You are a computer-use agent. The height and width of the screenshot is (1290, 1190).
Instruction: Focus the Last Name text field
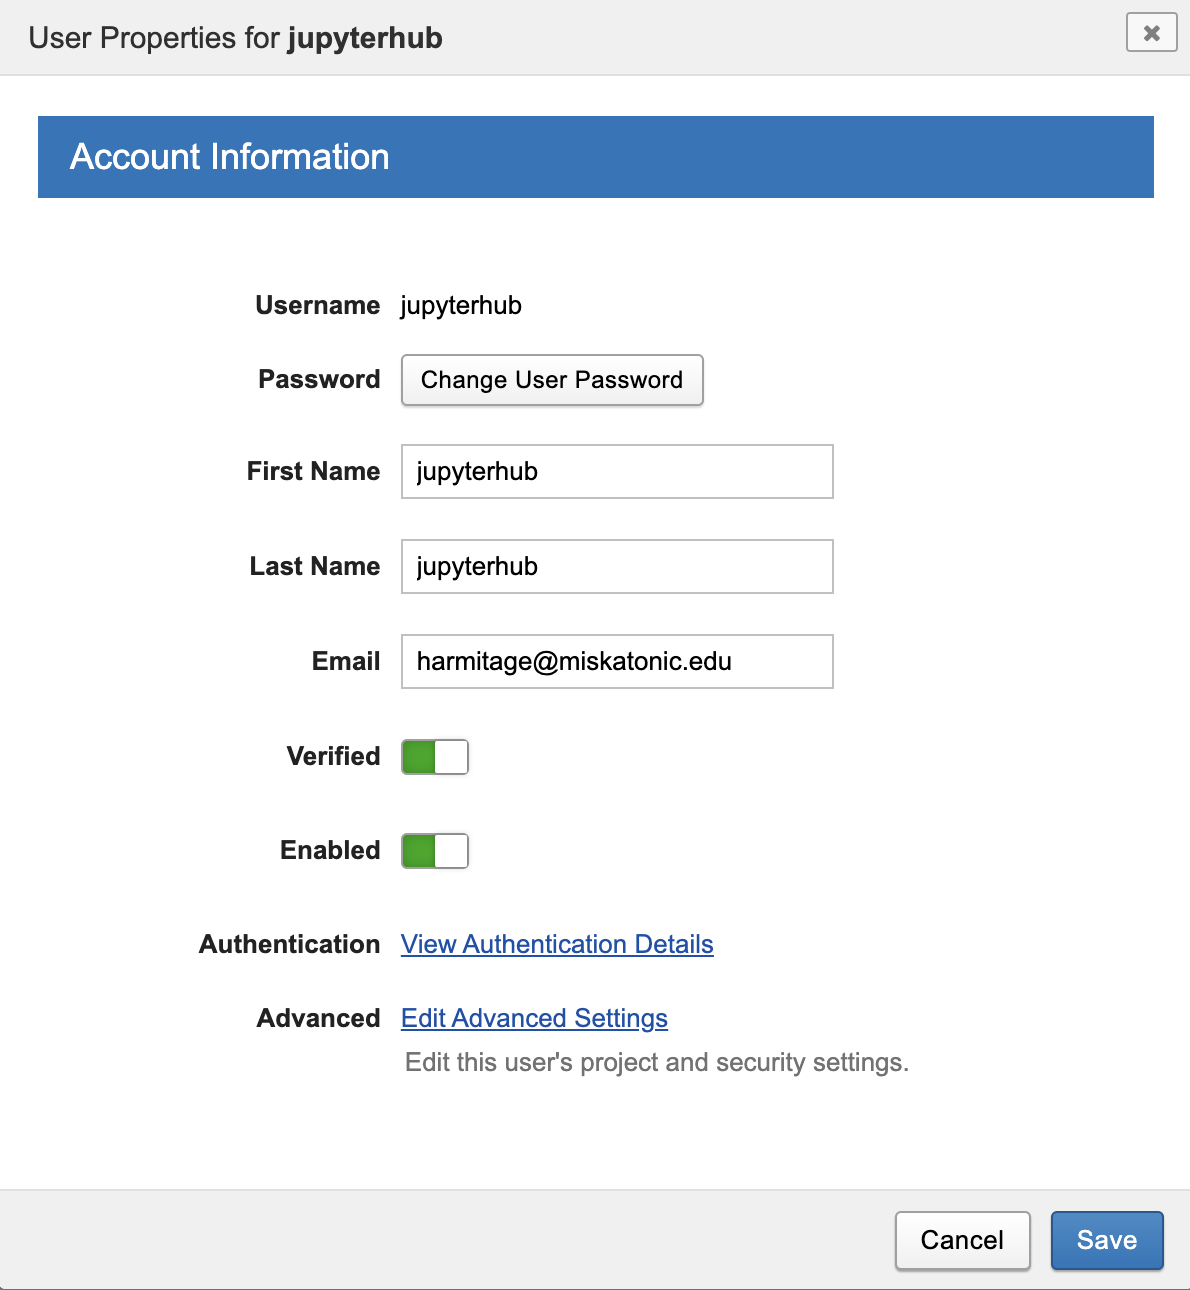617,566
